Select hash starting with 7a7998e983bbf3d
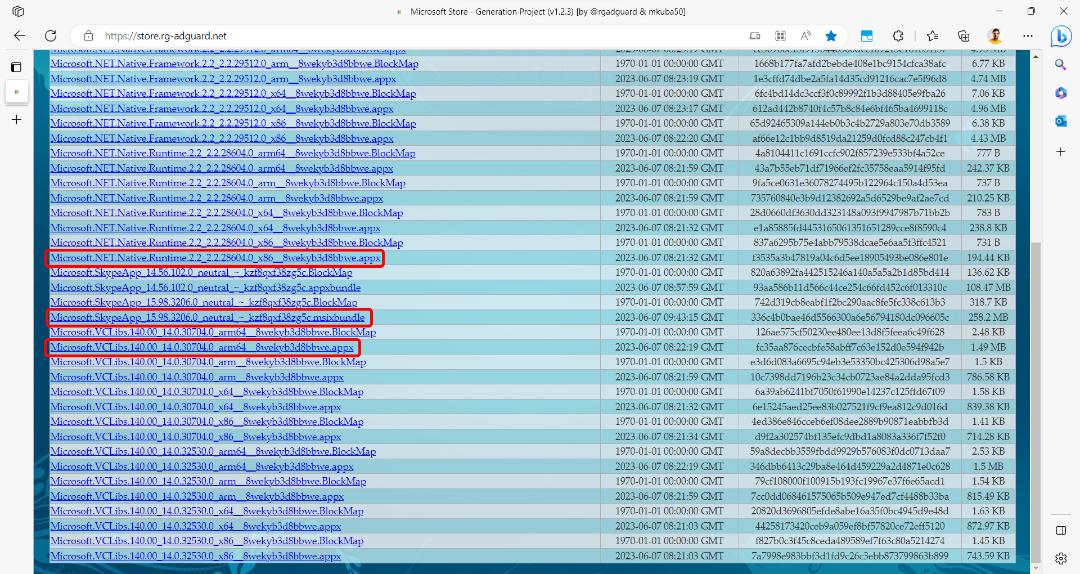The height and width of the screenshot is (574, 1080). 850,556
